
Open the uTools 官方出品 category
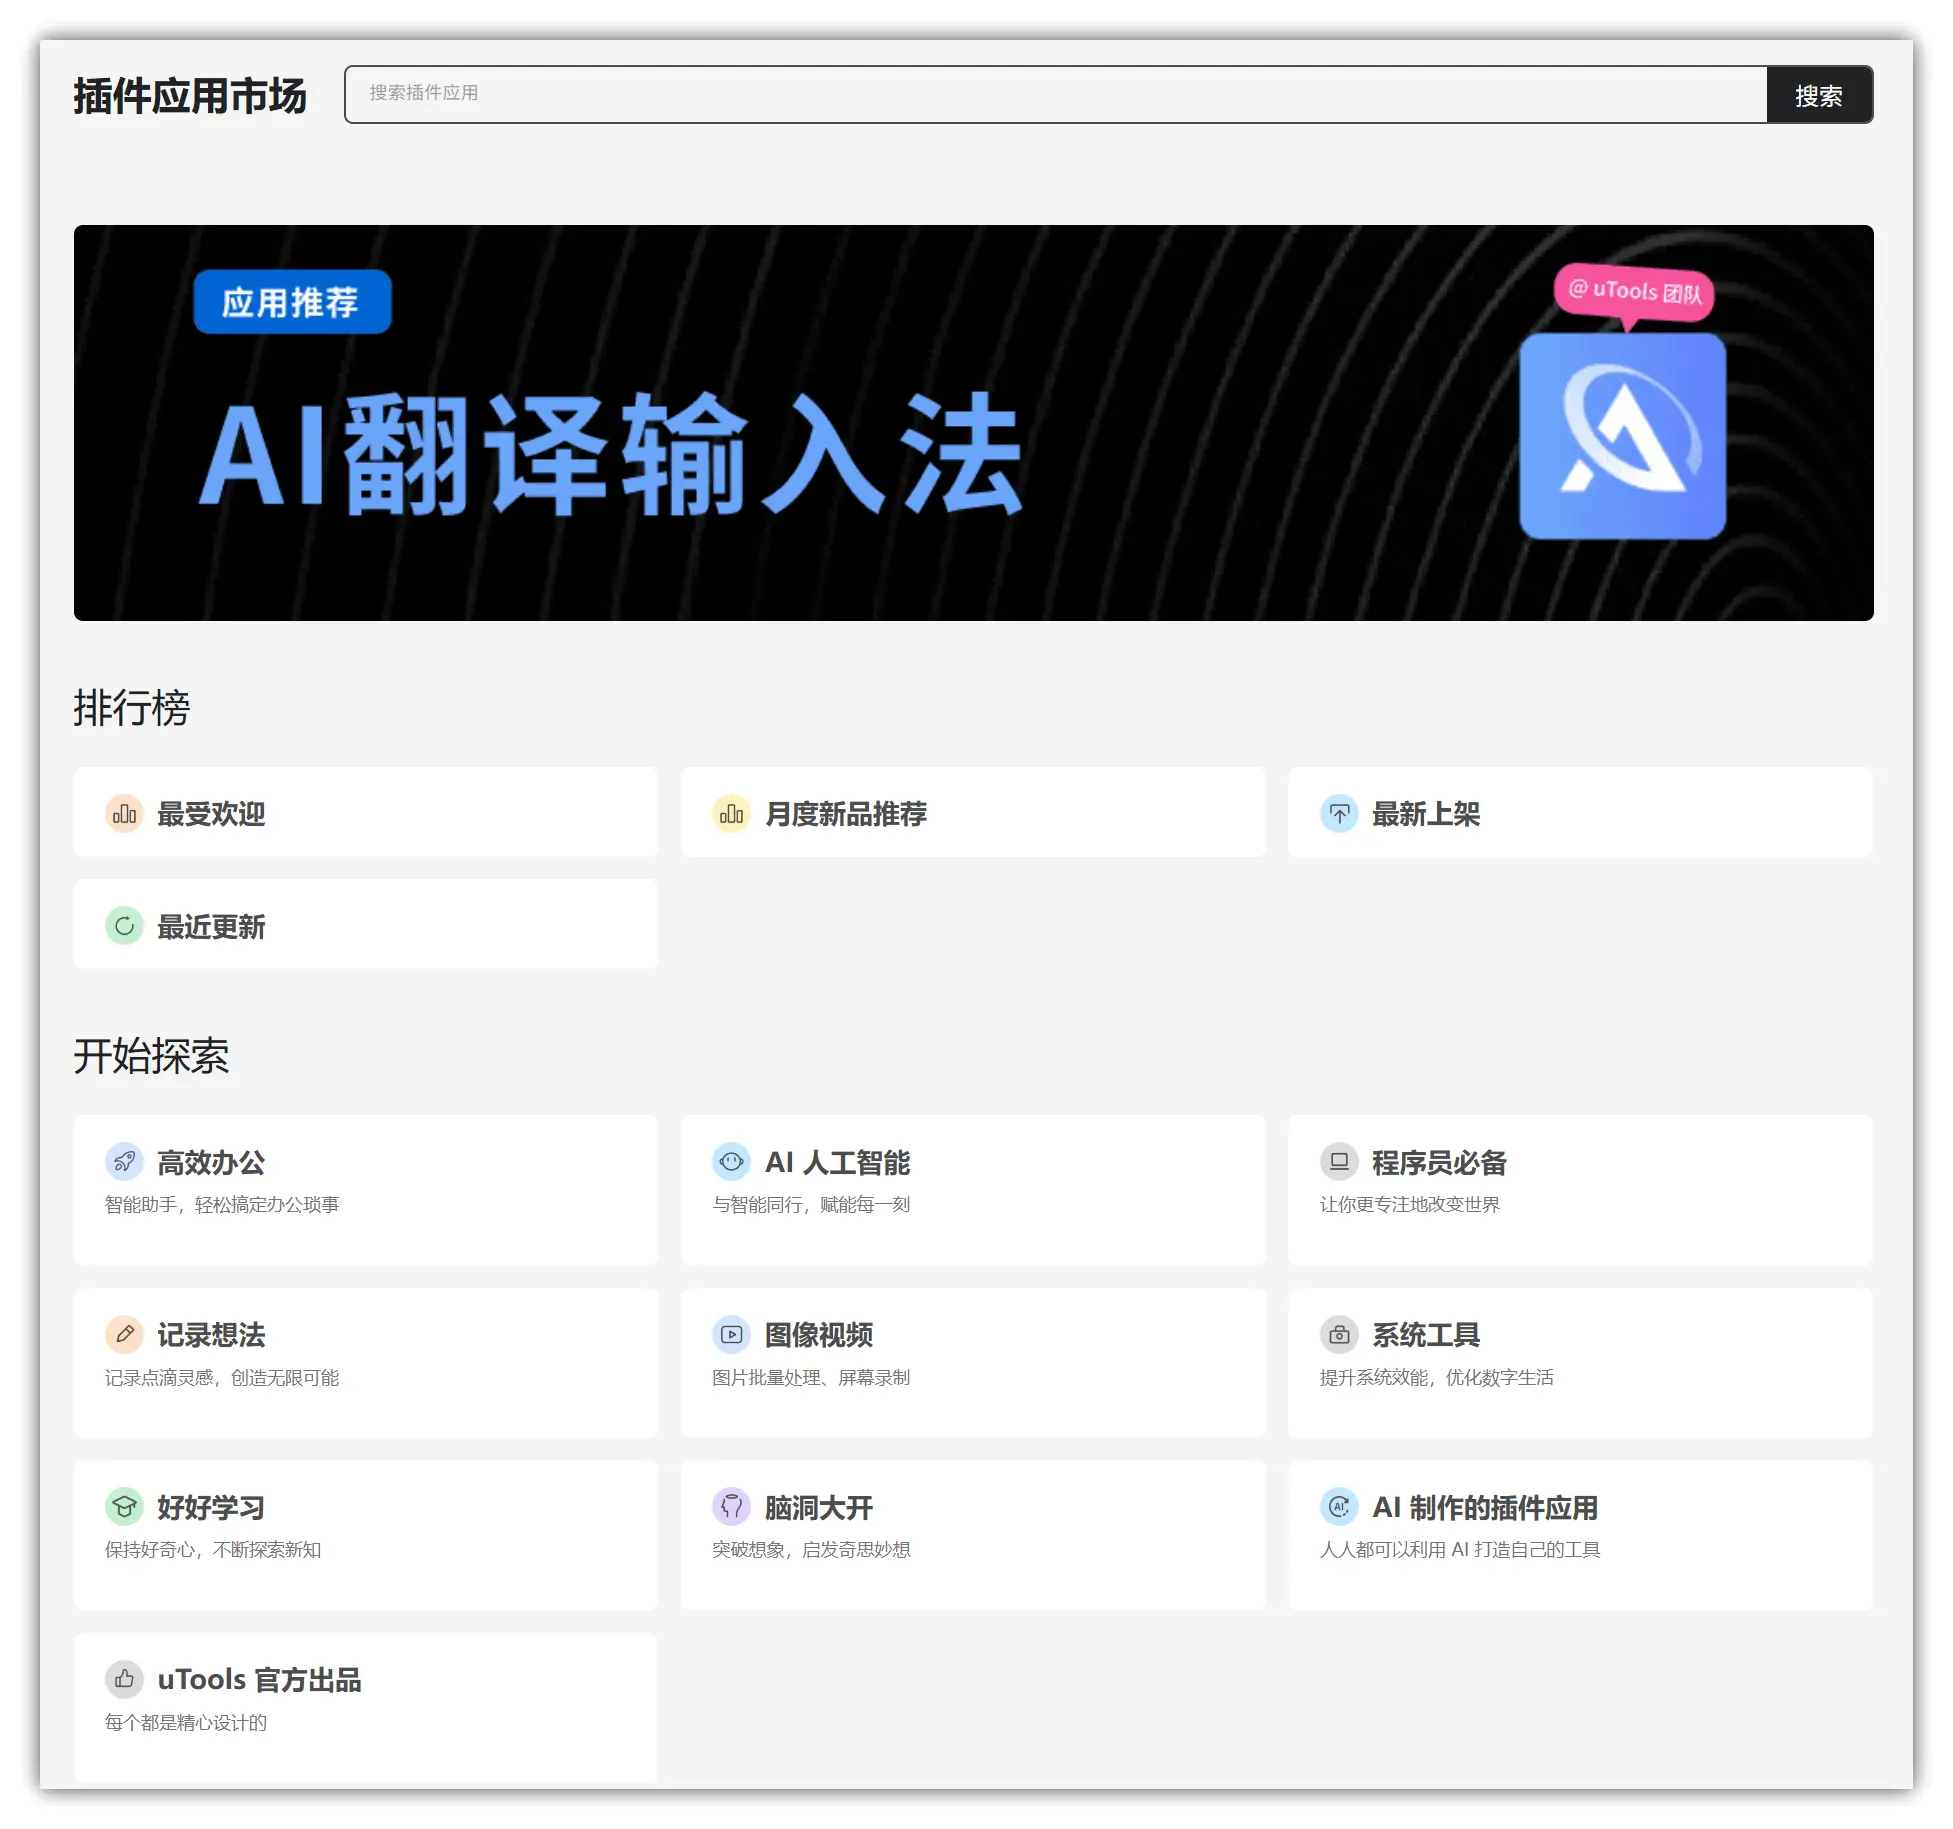click(366, 1708)
